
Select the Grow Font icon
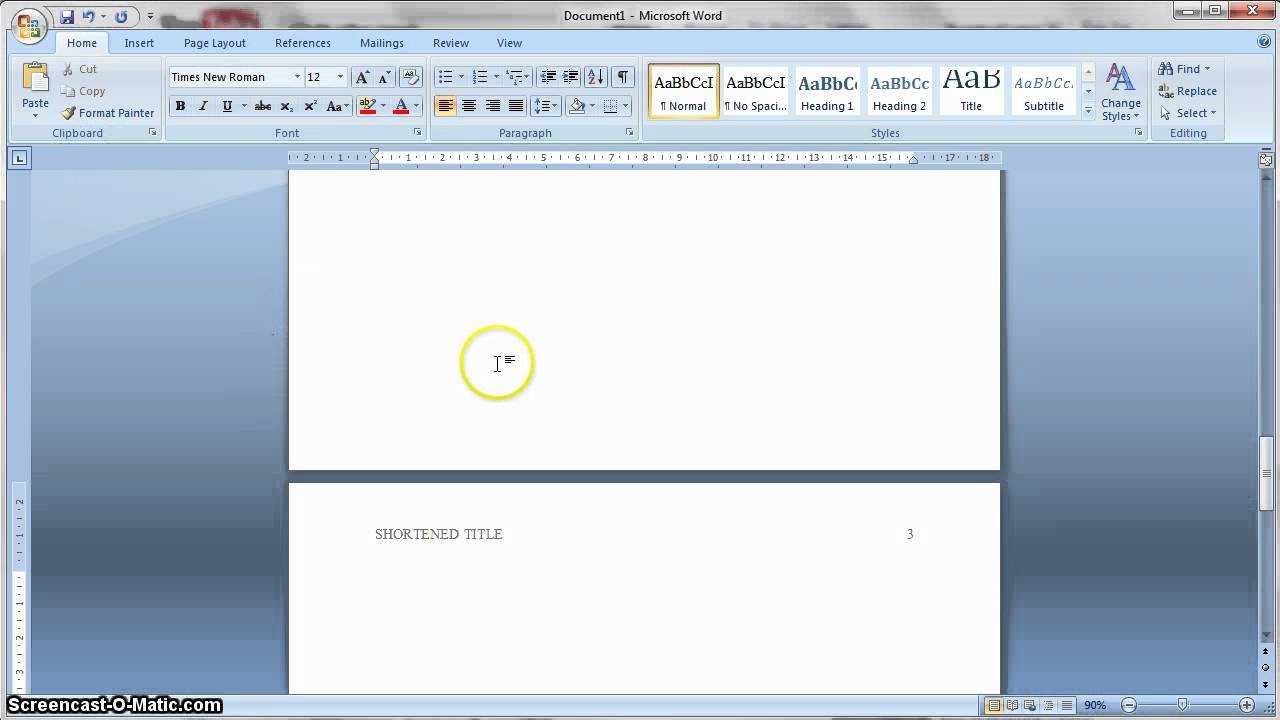point(362,76)
